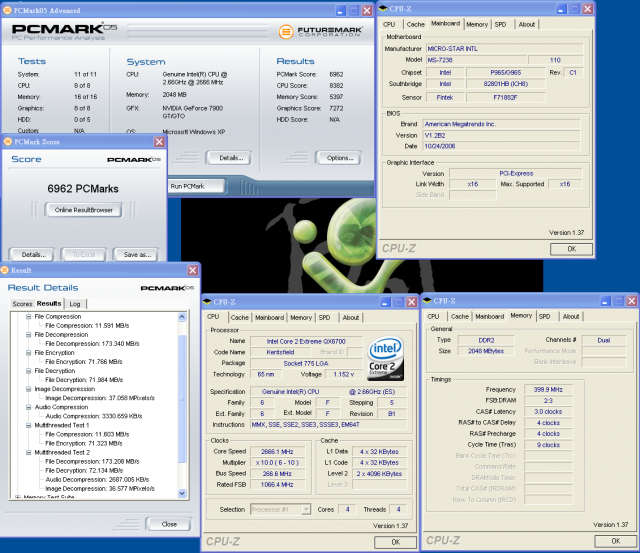Collapse the File Decryption tree node

29,371
